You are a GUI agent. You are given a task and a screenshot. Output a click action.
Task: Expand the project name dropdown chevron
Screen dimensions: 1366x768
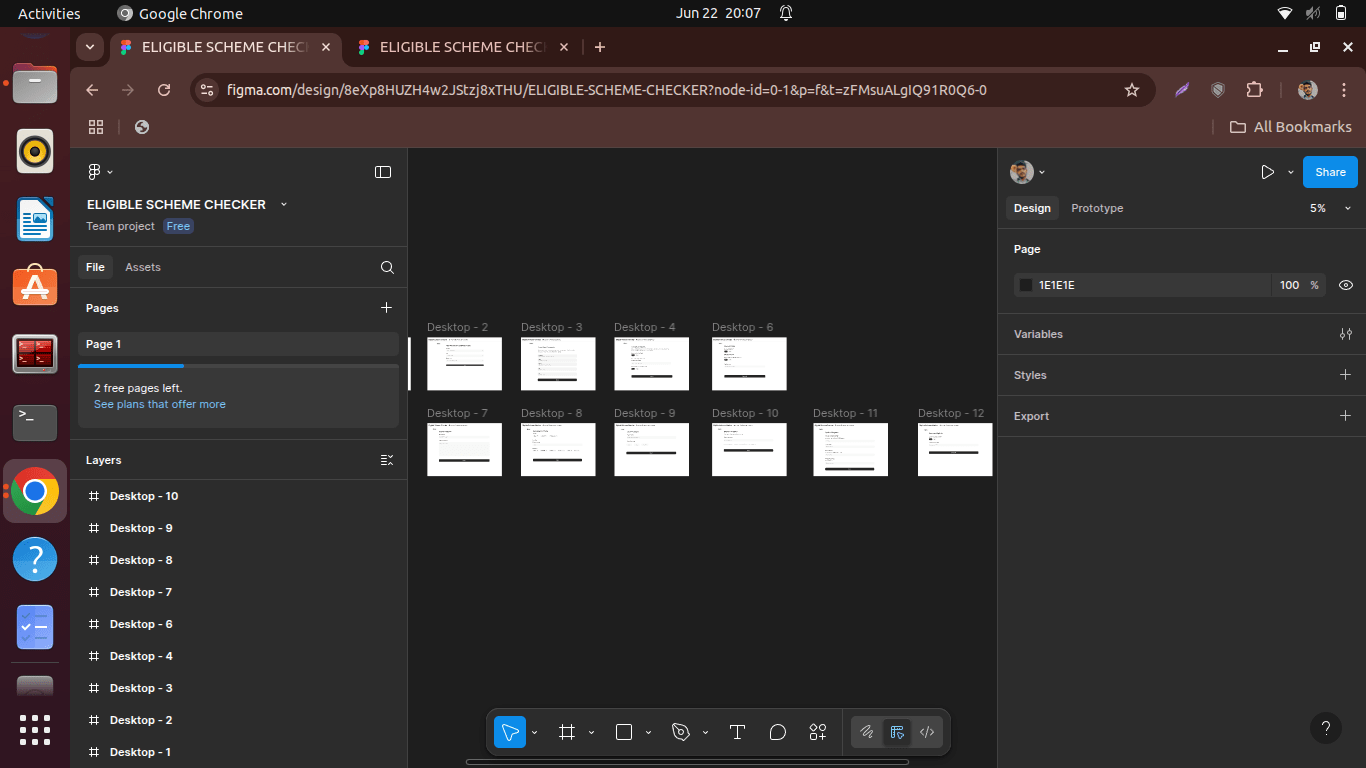click(284, 204)
